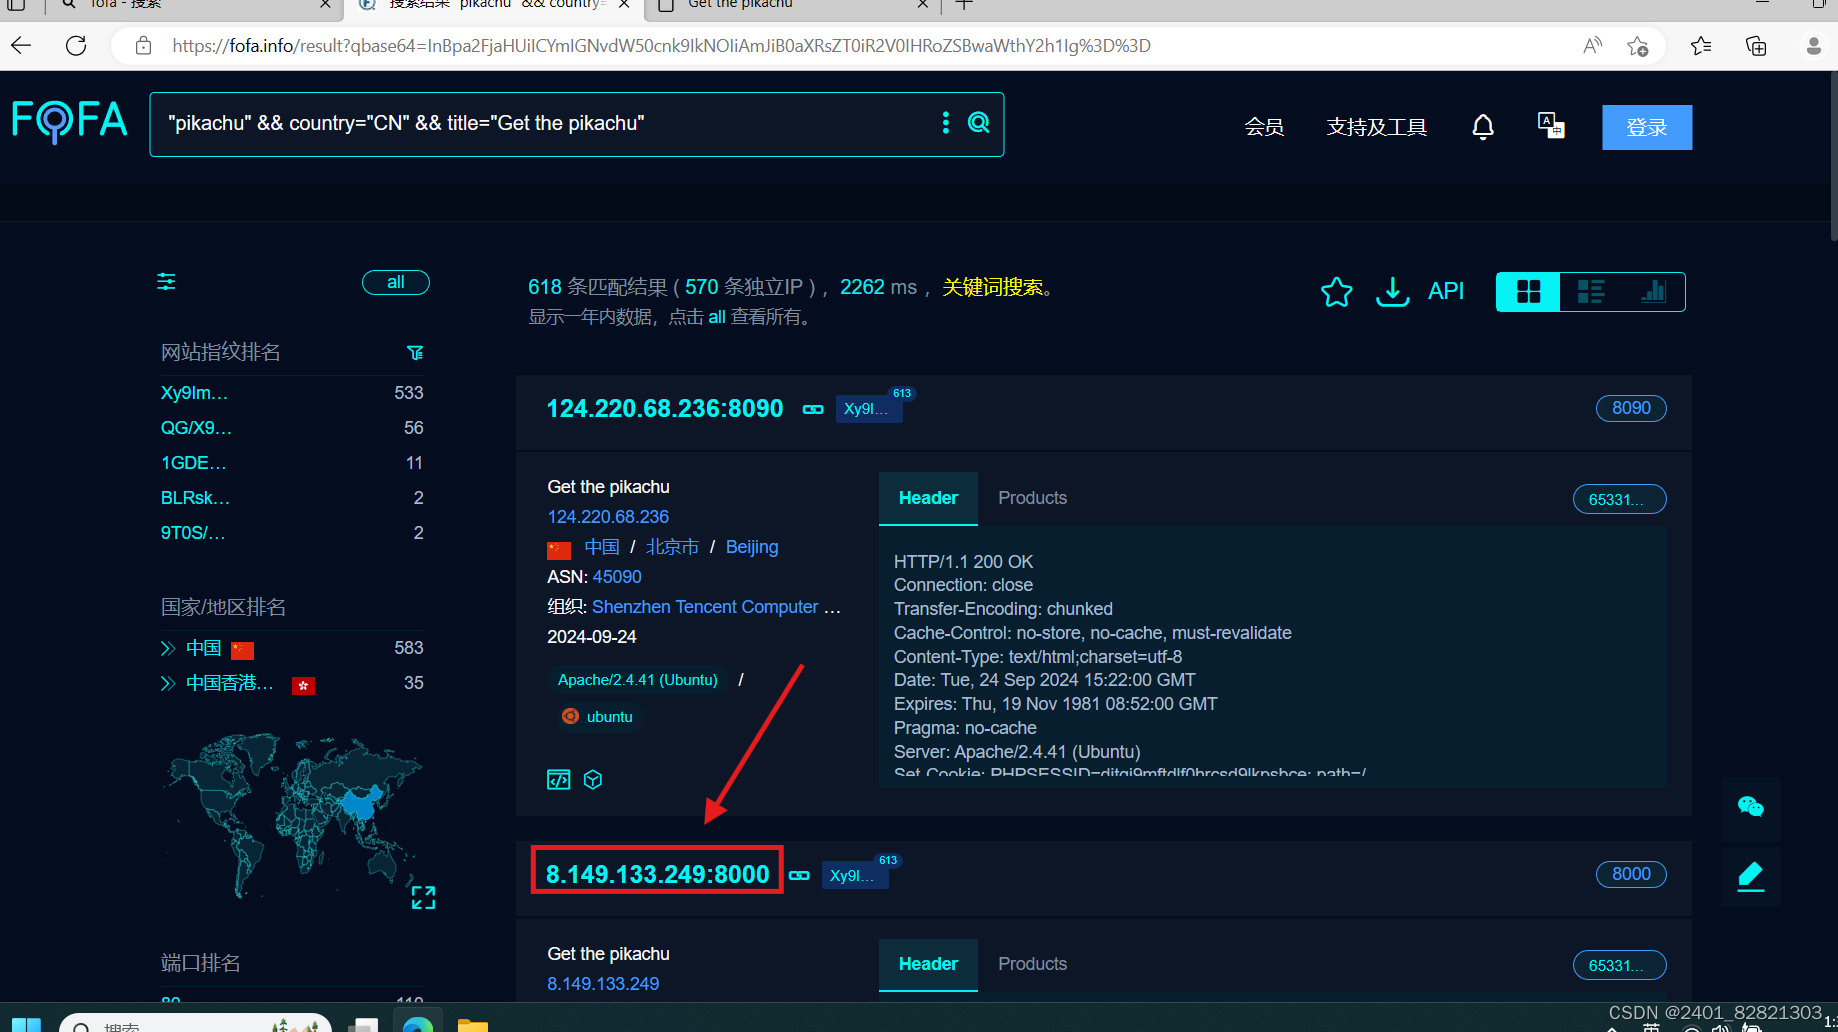The width and height of the screenshot is (1838, 1032).
Task: Click 65331... badge in first result
Action: [x=1619, y=499]
